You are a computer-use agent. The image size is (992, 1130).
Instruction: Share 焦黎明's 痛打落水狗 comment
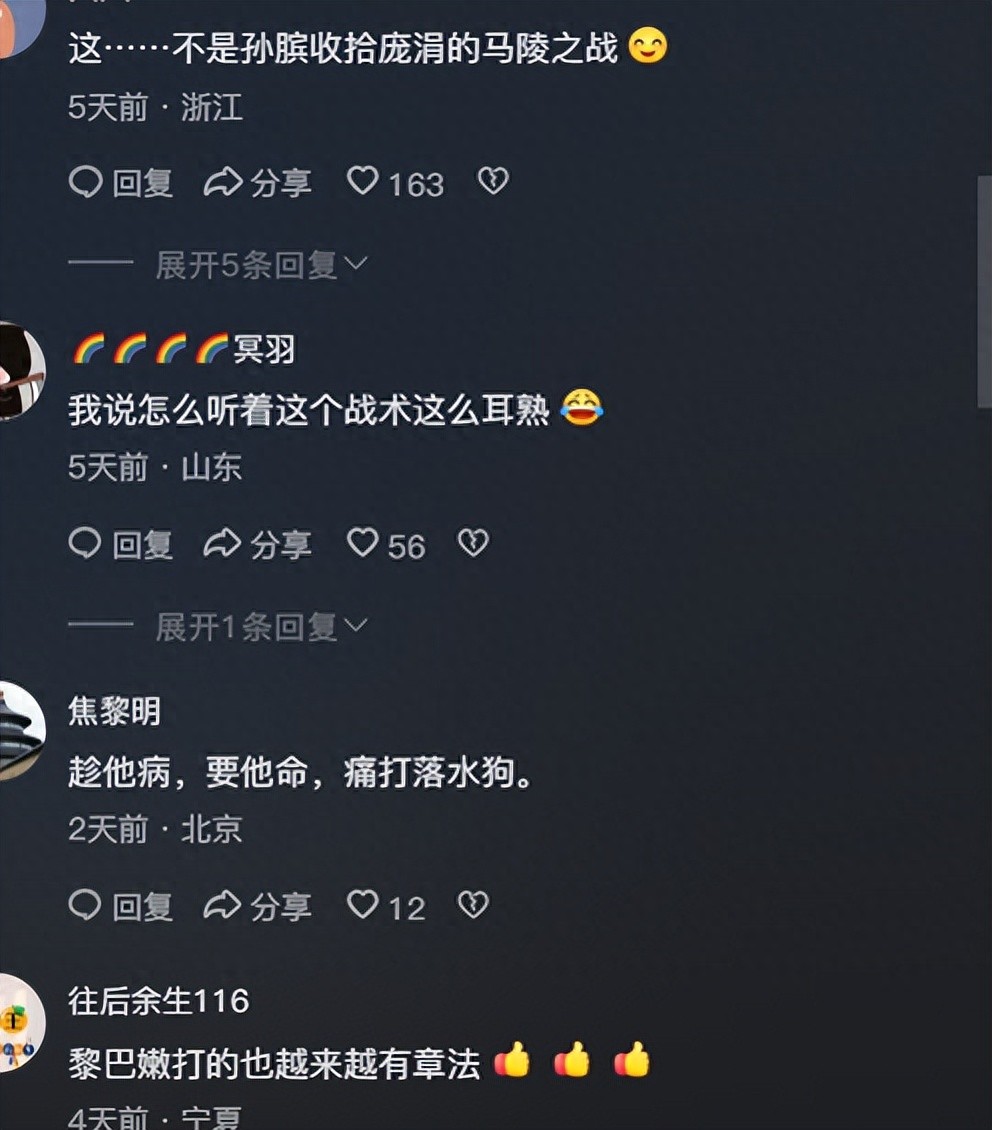click(x=257, y=906)
